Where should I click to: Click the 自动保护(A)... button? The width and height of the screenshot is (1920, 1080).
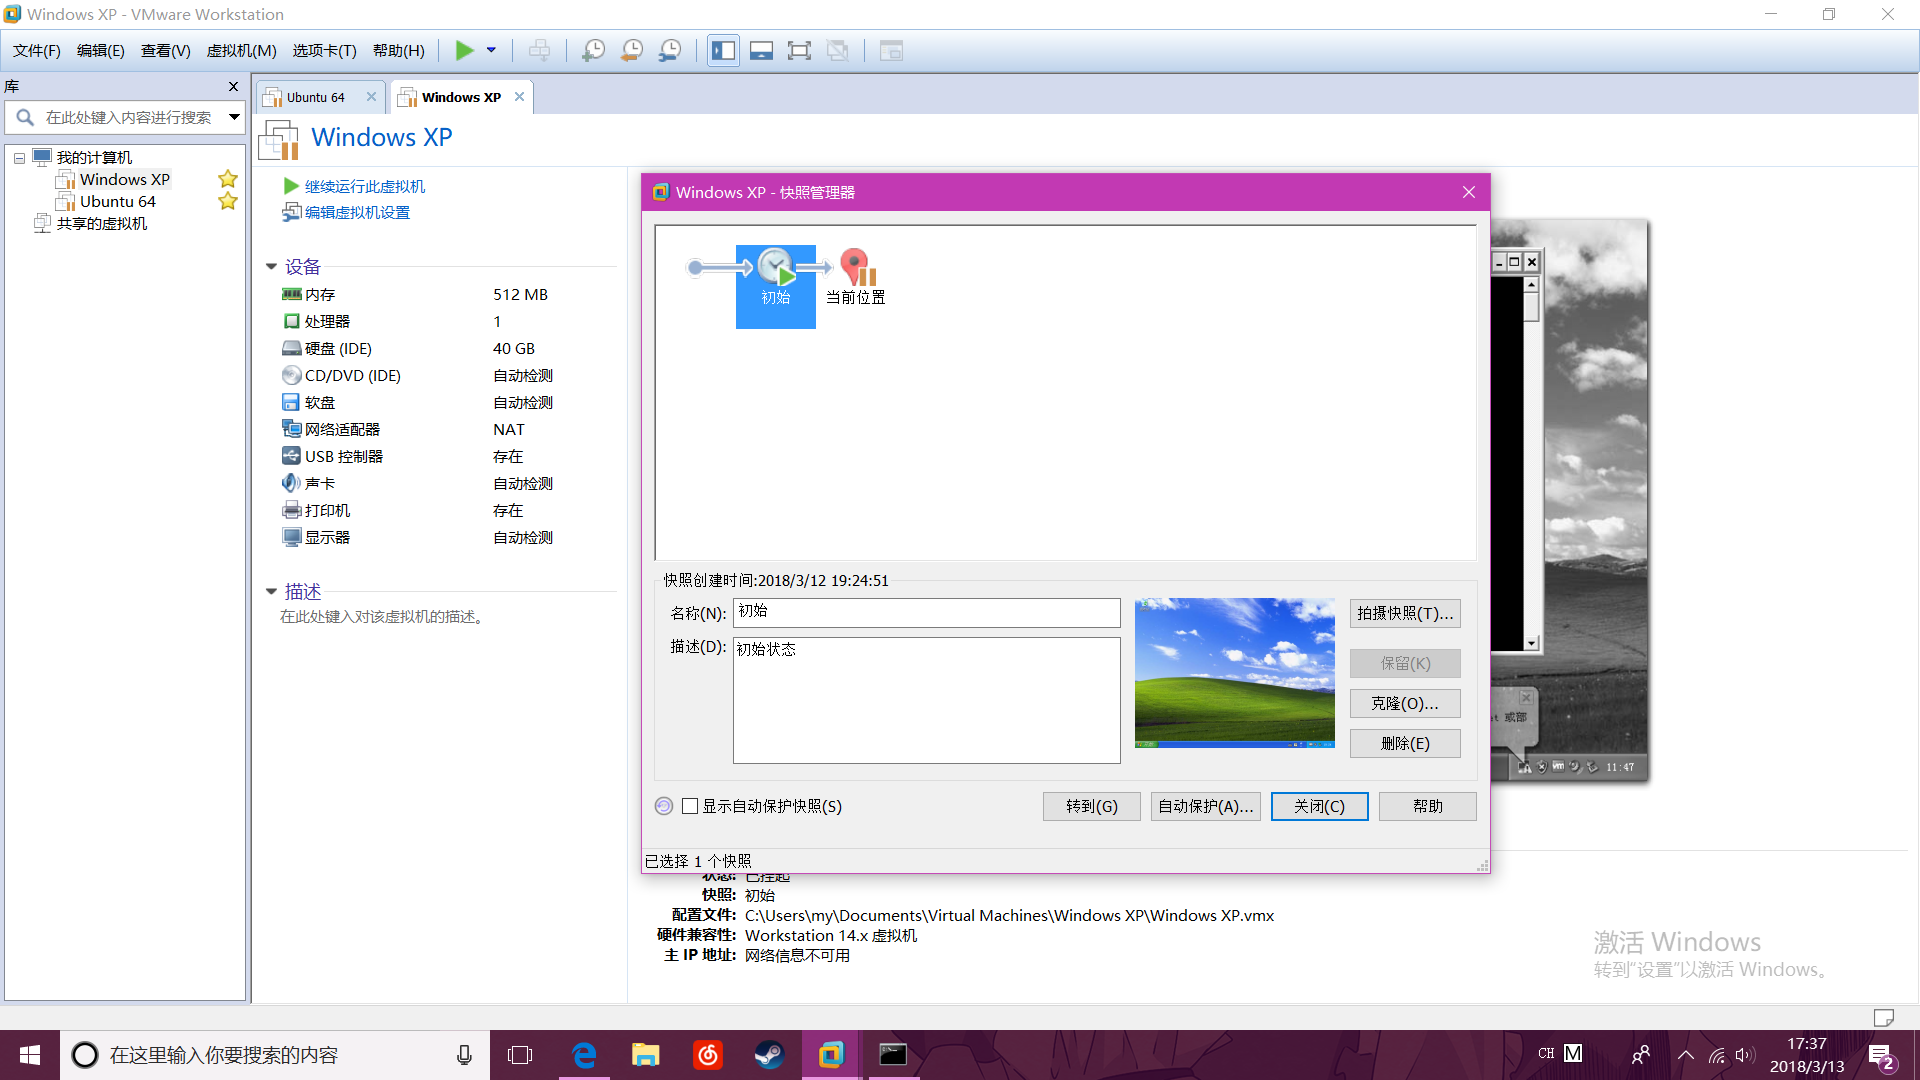coord(1206,806)
